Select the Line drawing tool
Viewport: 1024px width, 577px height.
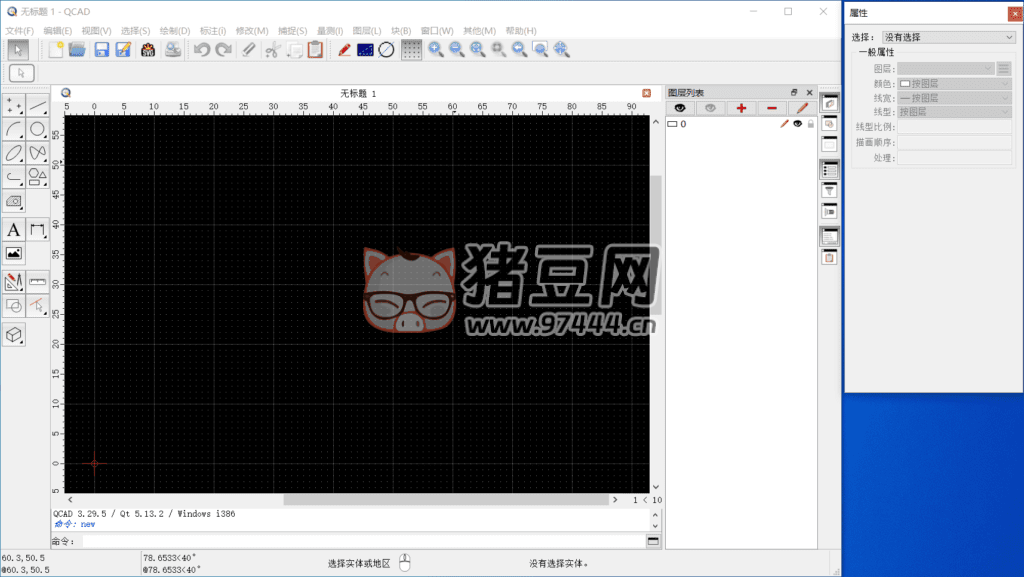(38, 105)
